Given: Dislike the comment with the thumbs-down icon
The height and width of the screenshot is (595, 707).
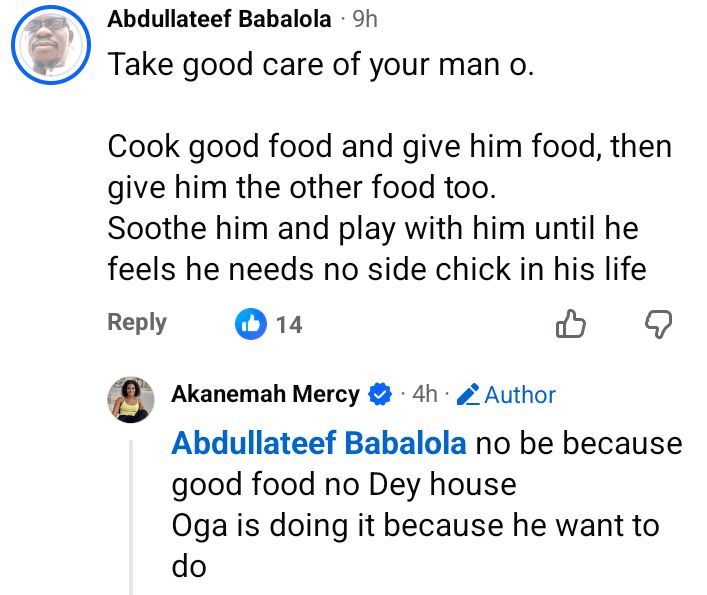Looking at the screenshot, I should pyautogui.click(x=656, y=324).
